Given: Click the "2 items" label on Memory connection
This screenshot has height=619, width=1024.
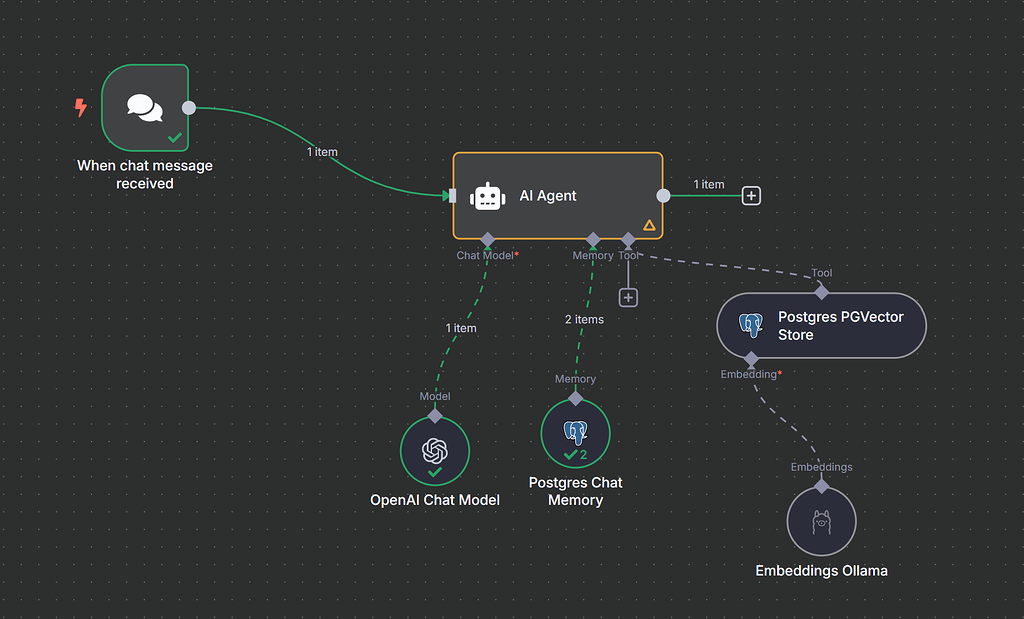Looking at the screenshot, I should tap(585, 319).
